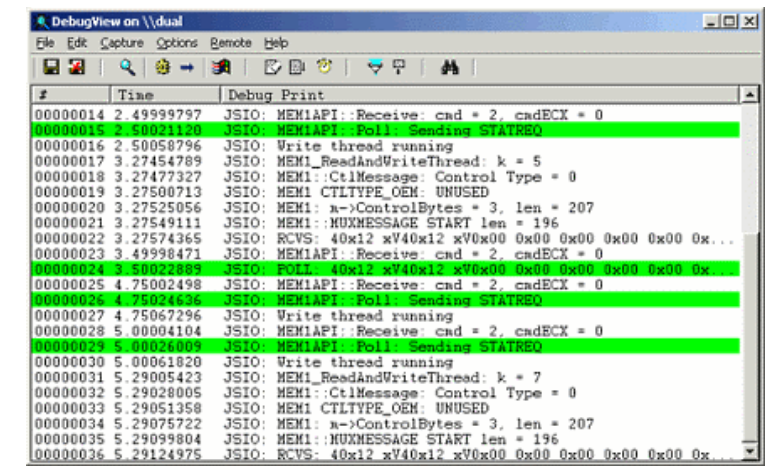Select row 00000033 CTLTYPE_OEM UNUSED
Screen dimensions: 774x471
[386, 408]
